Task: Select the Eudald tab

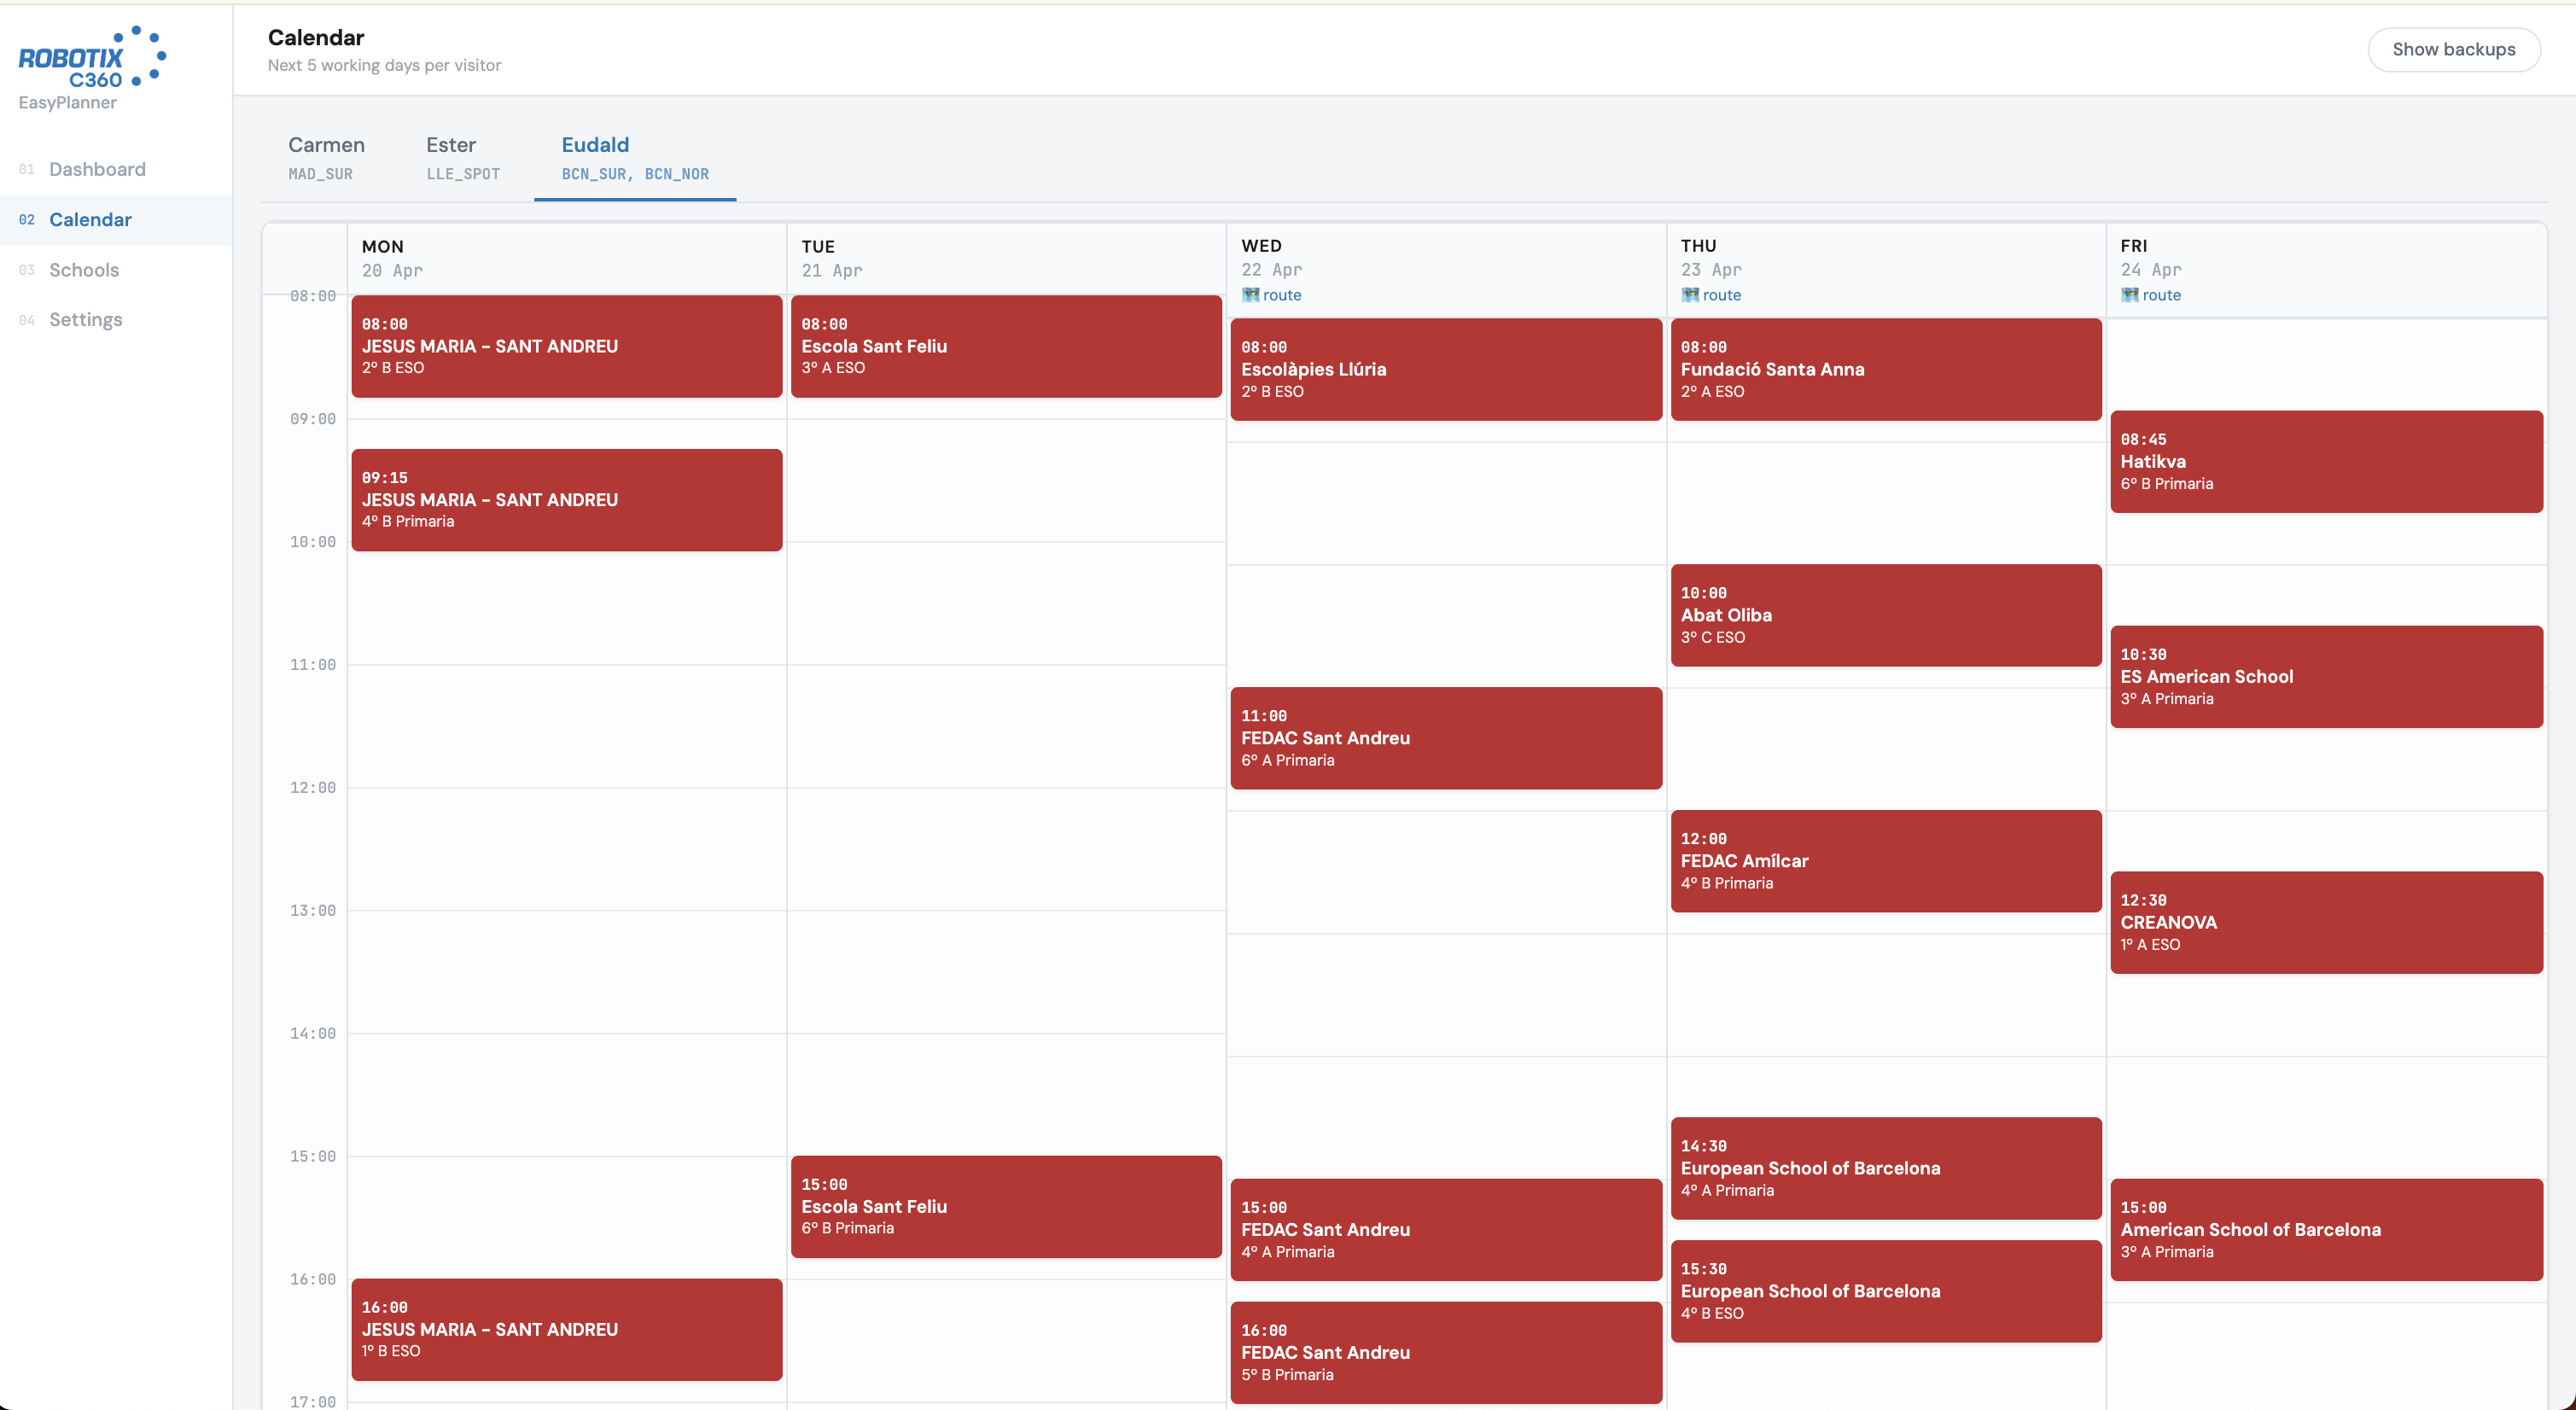Action: point(595,145)
